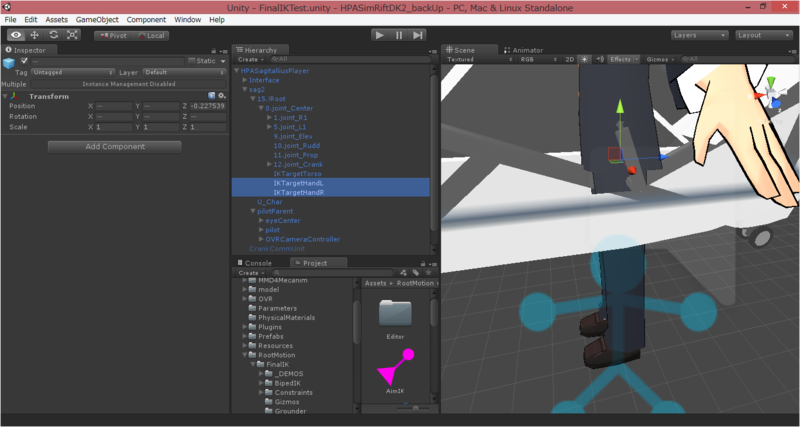Open the Layout dropdown

tap(763, 35)
